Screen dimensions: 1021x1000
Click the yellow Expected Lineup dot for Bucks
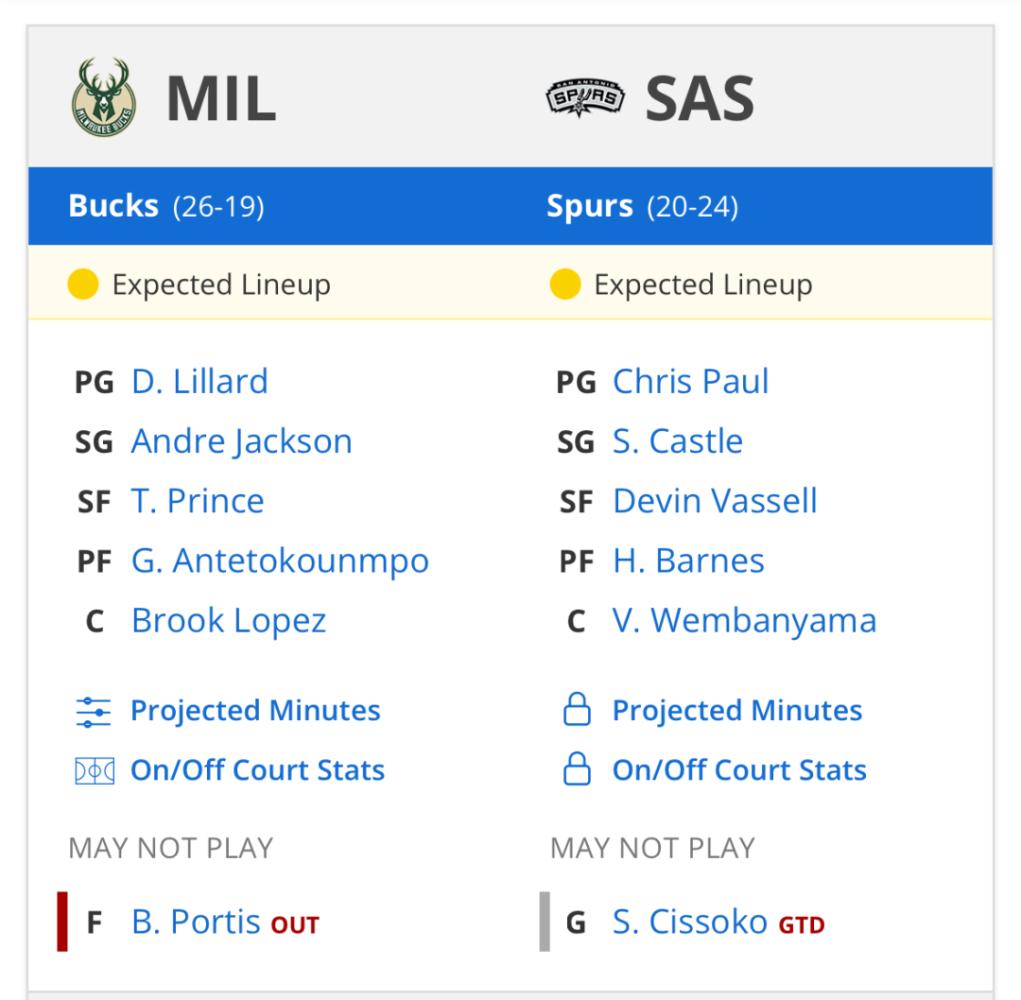click(83, 285)
